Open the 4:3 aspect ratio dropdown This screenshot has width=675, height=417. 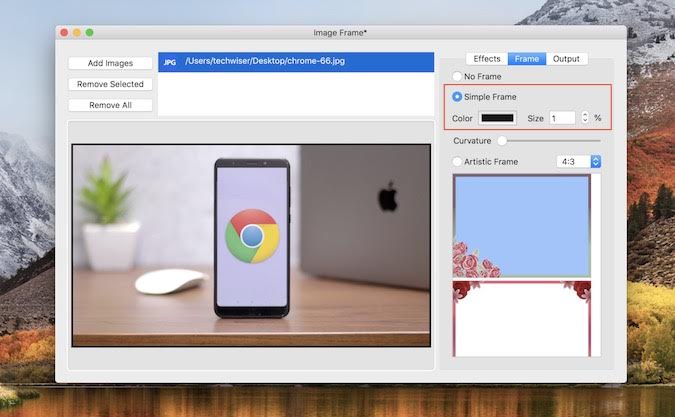click(578, 162)
